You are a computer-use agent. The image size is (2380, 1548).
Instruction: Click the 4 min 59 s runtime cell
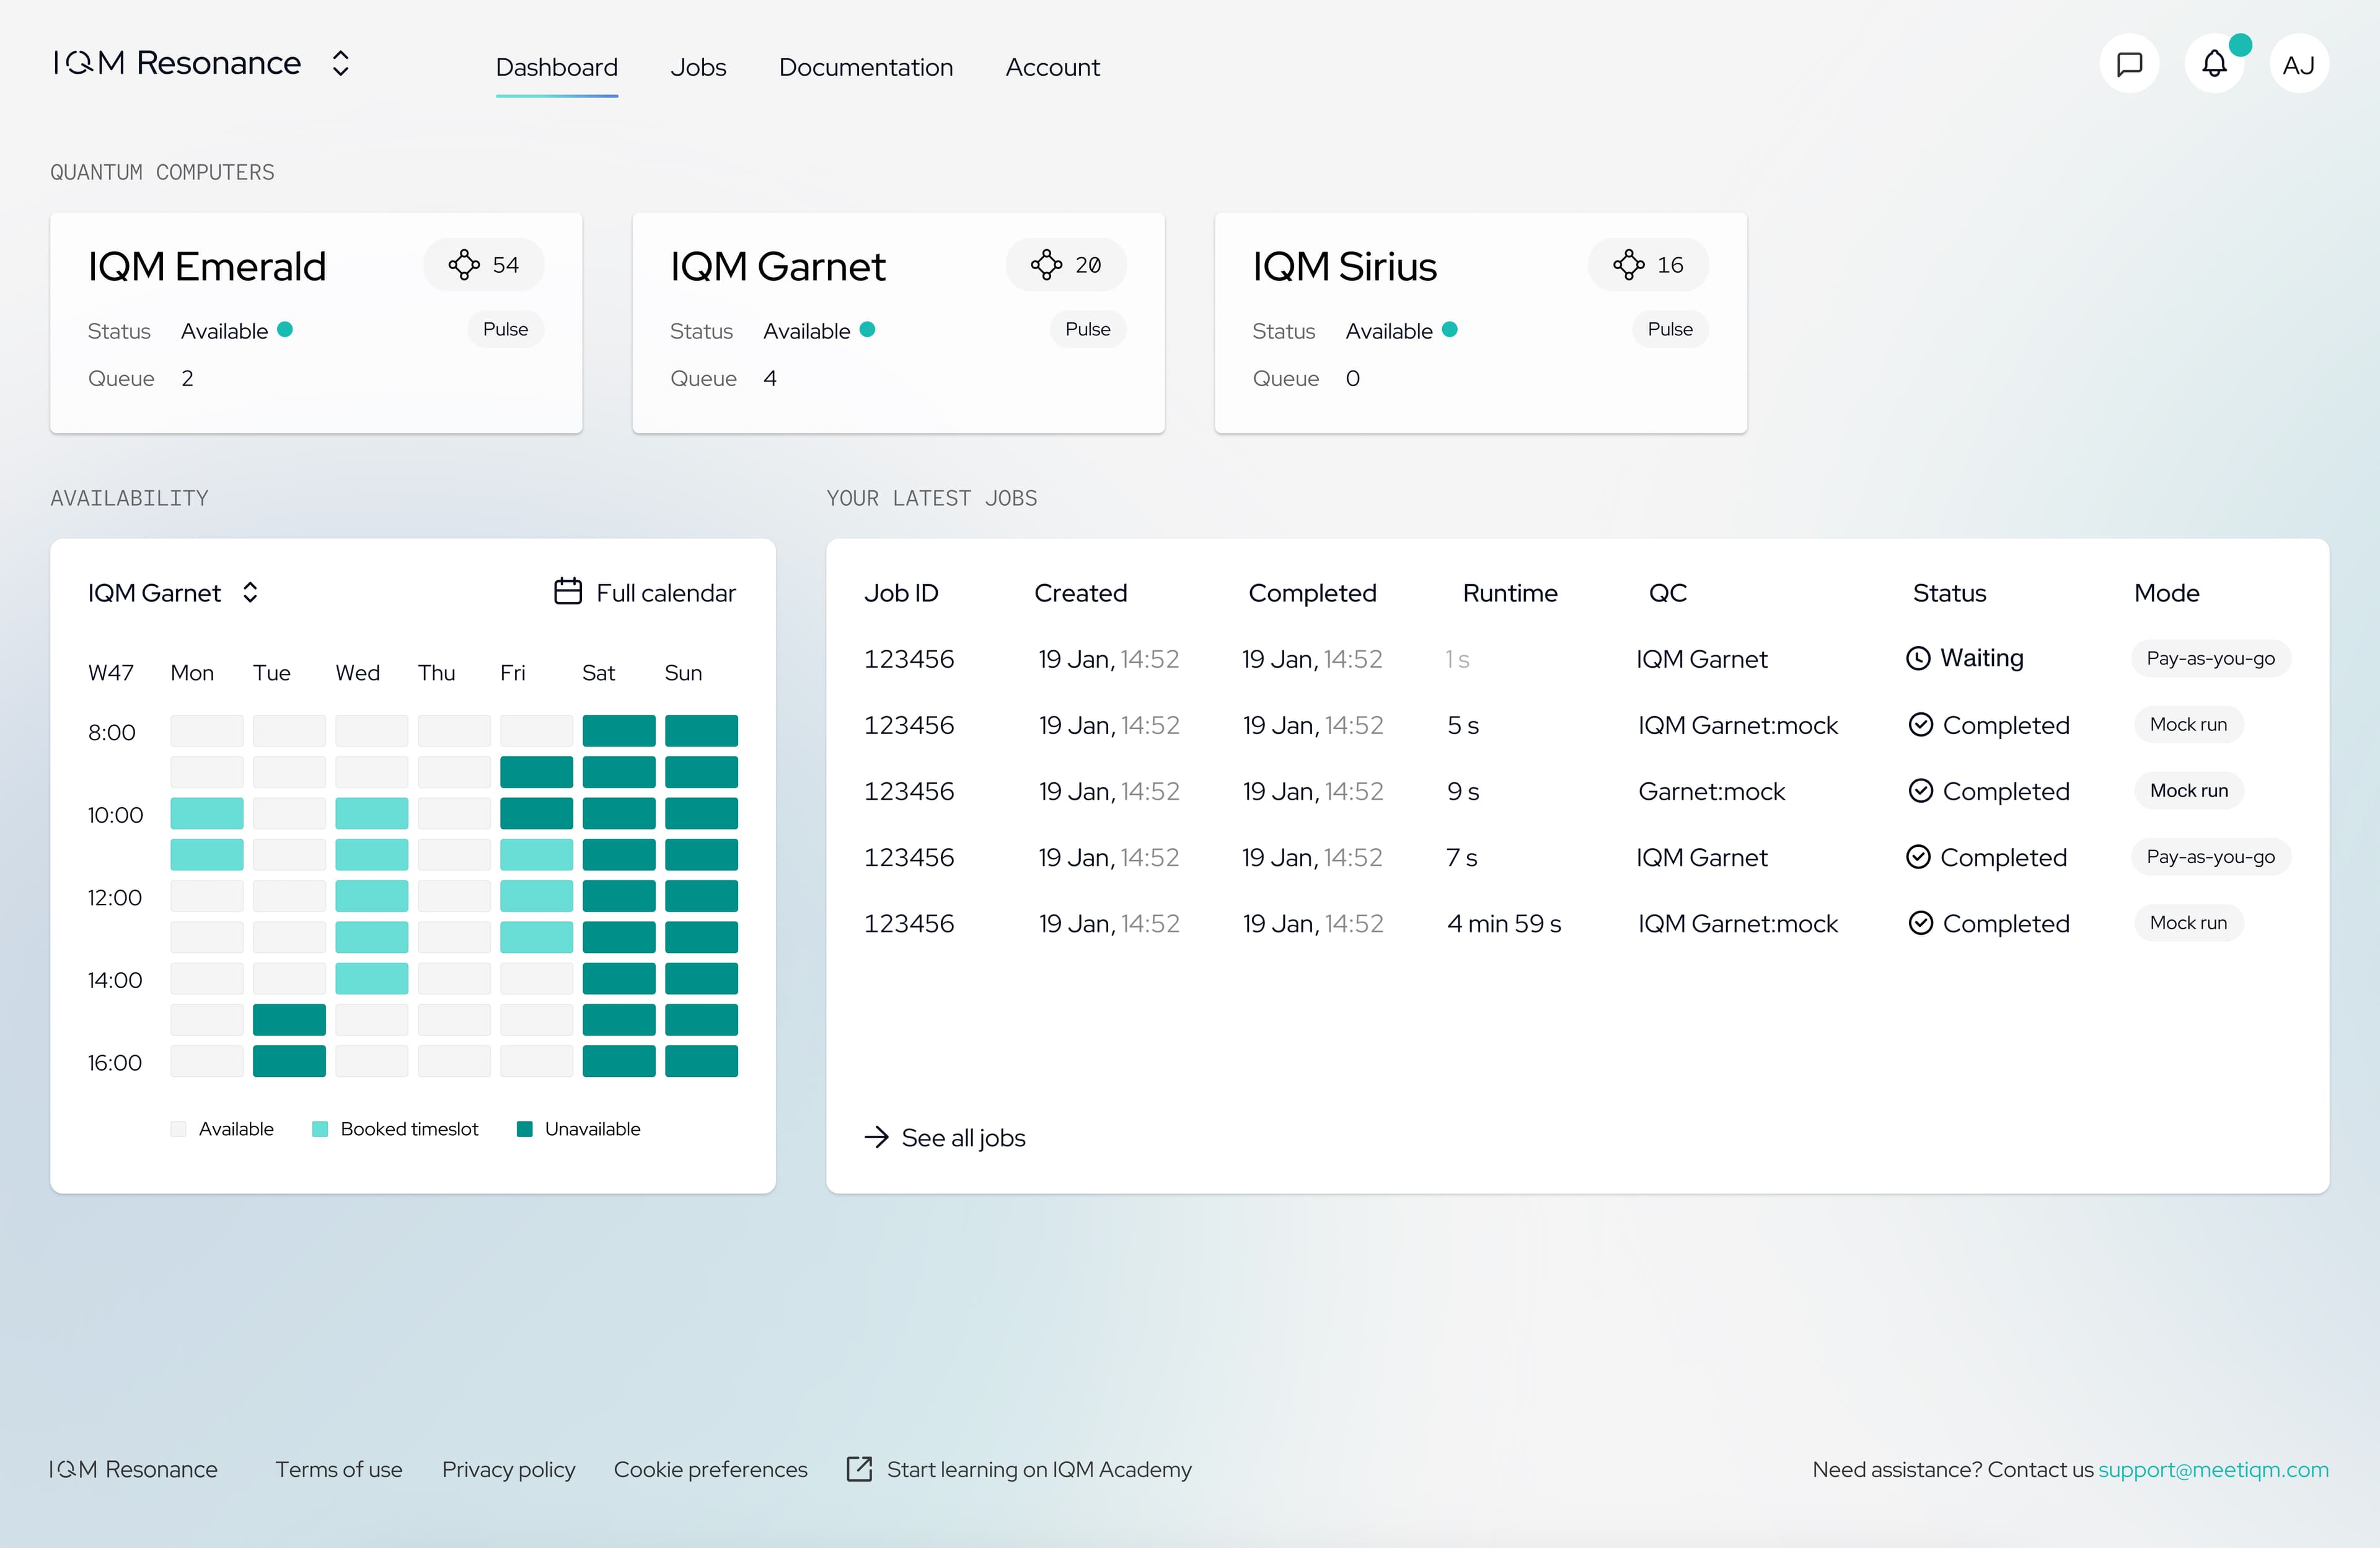click(1504, 923)
